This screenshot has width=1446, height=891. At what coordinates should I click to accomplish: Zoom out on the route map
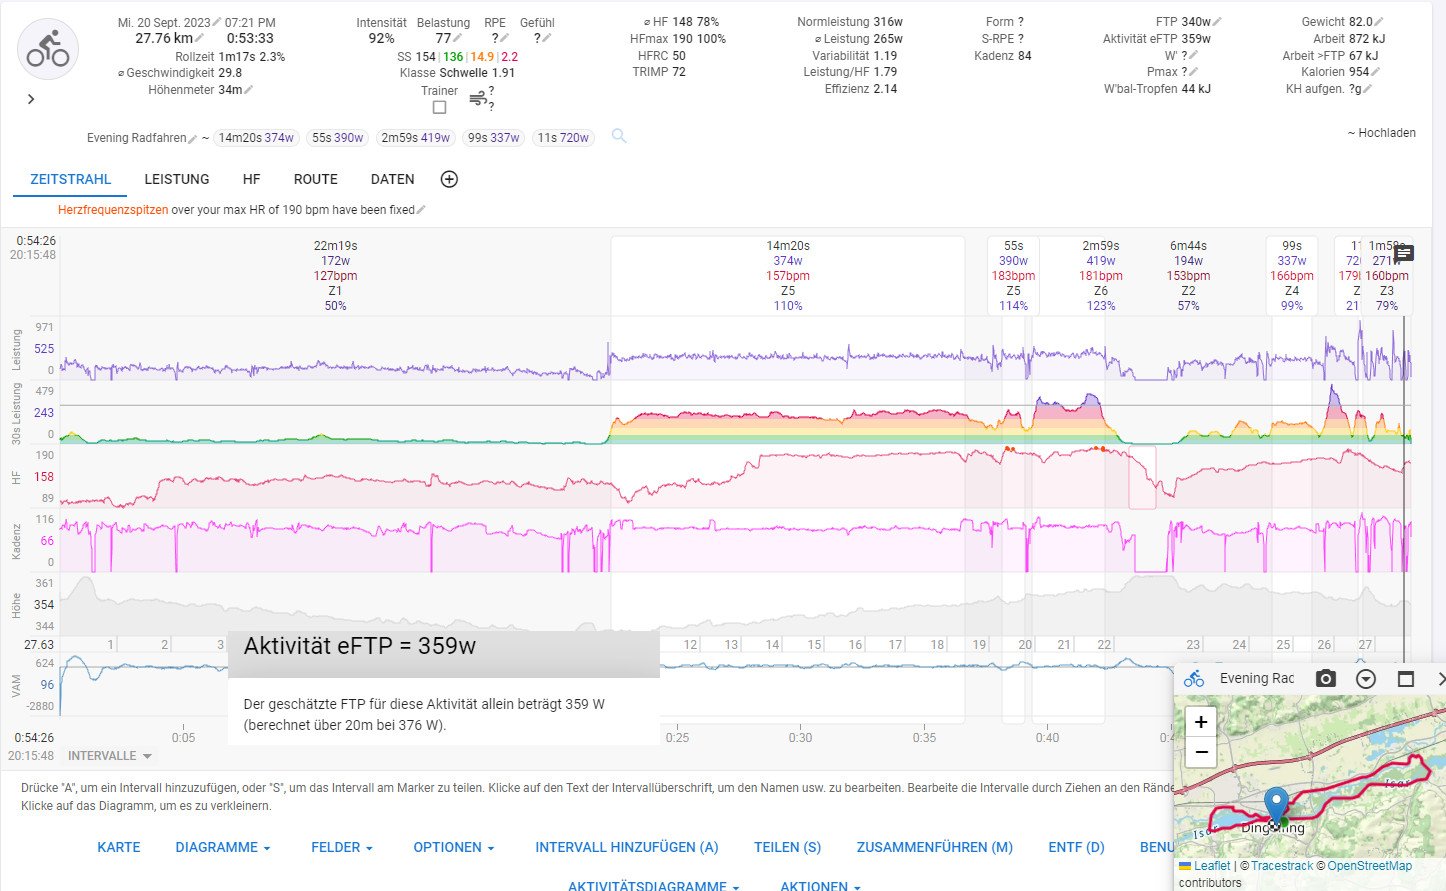coord(1201,752)
